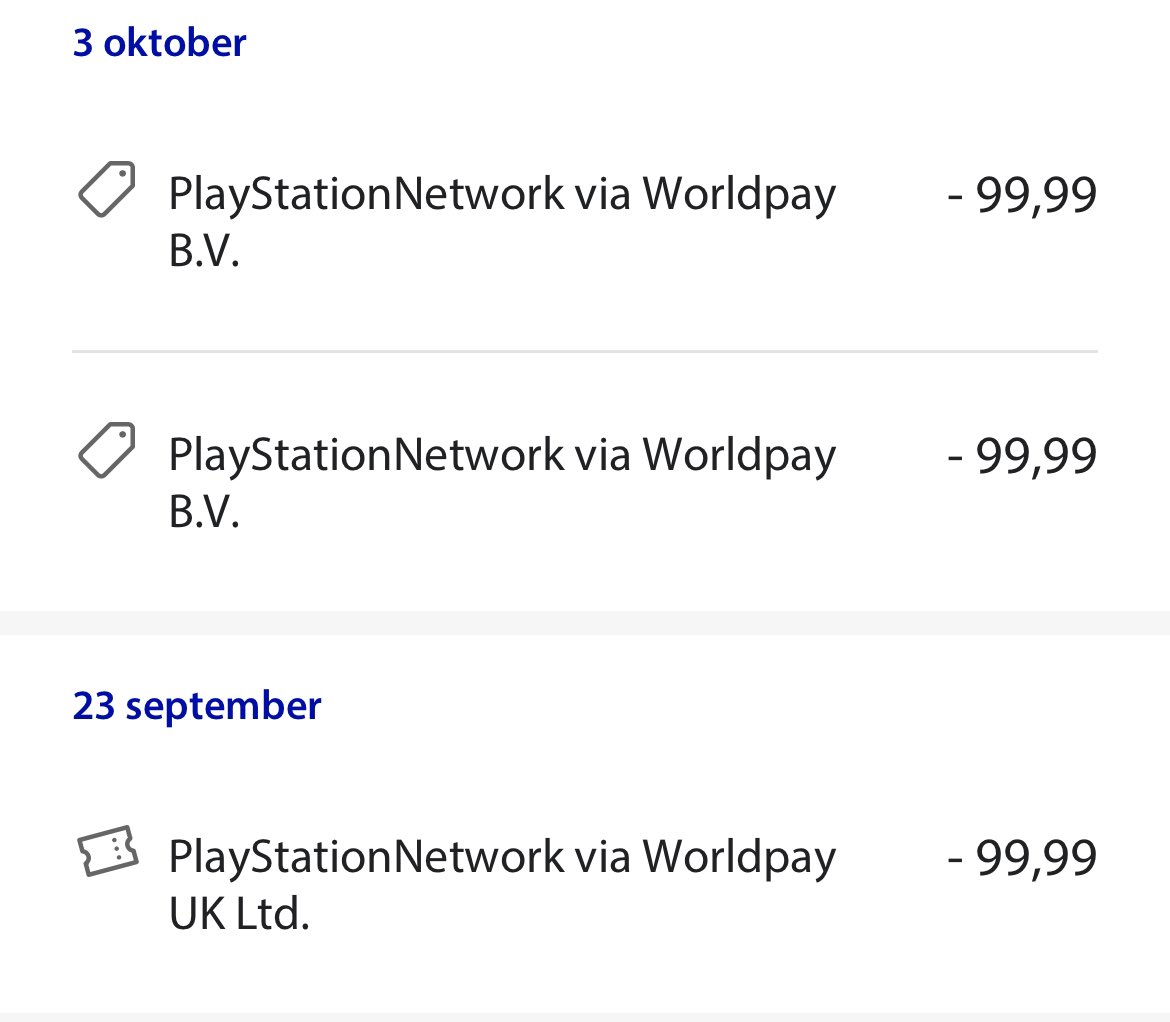1170x1022 pixels.
Task: Click the - 99,99 amount of first 3 oktober payment
Action: [1022, 194]
